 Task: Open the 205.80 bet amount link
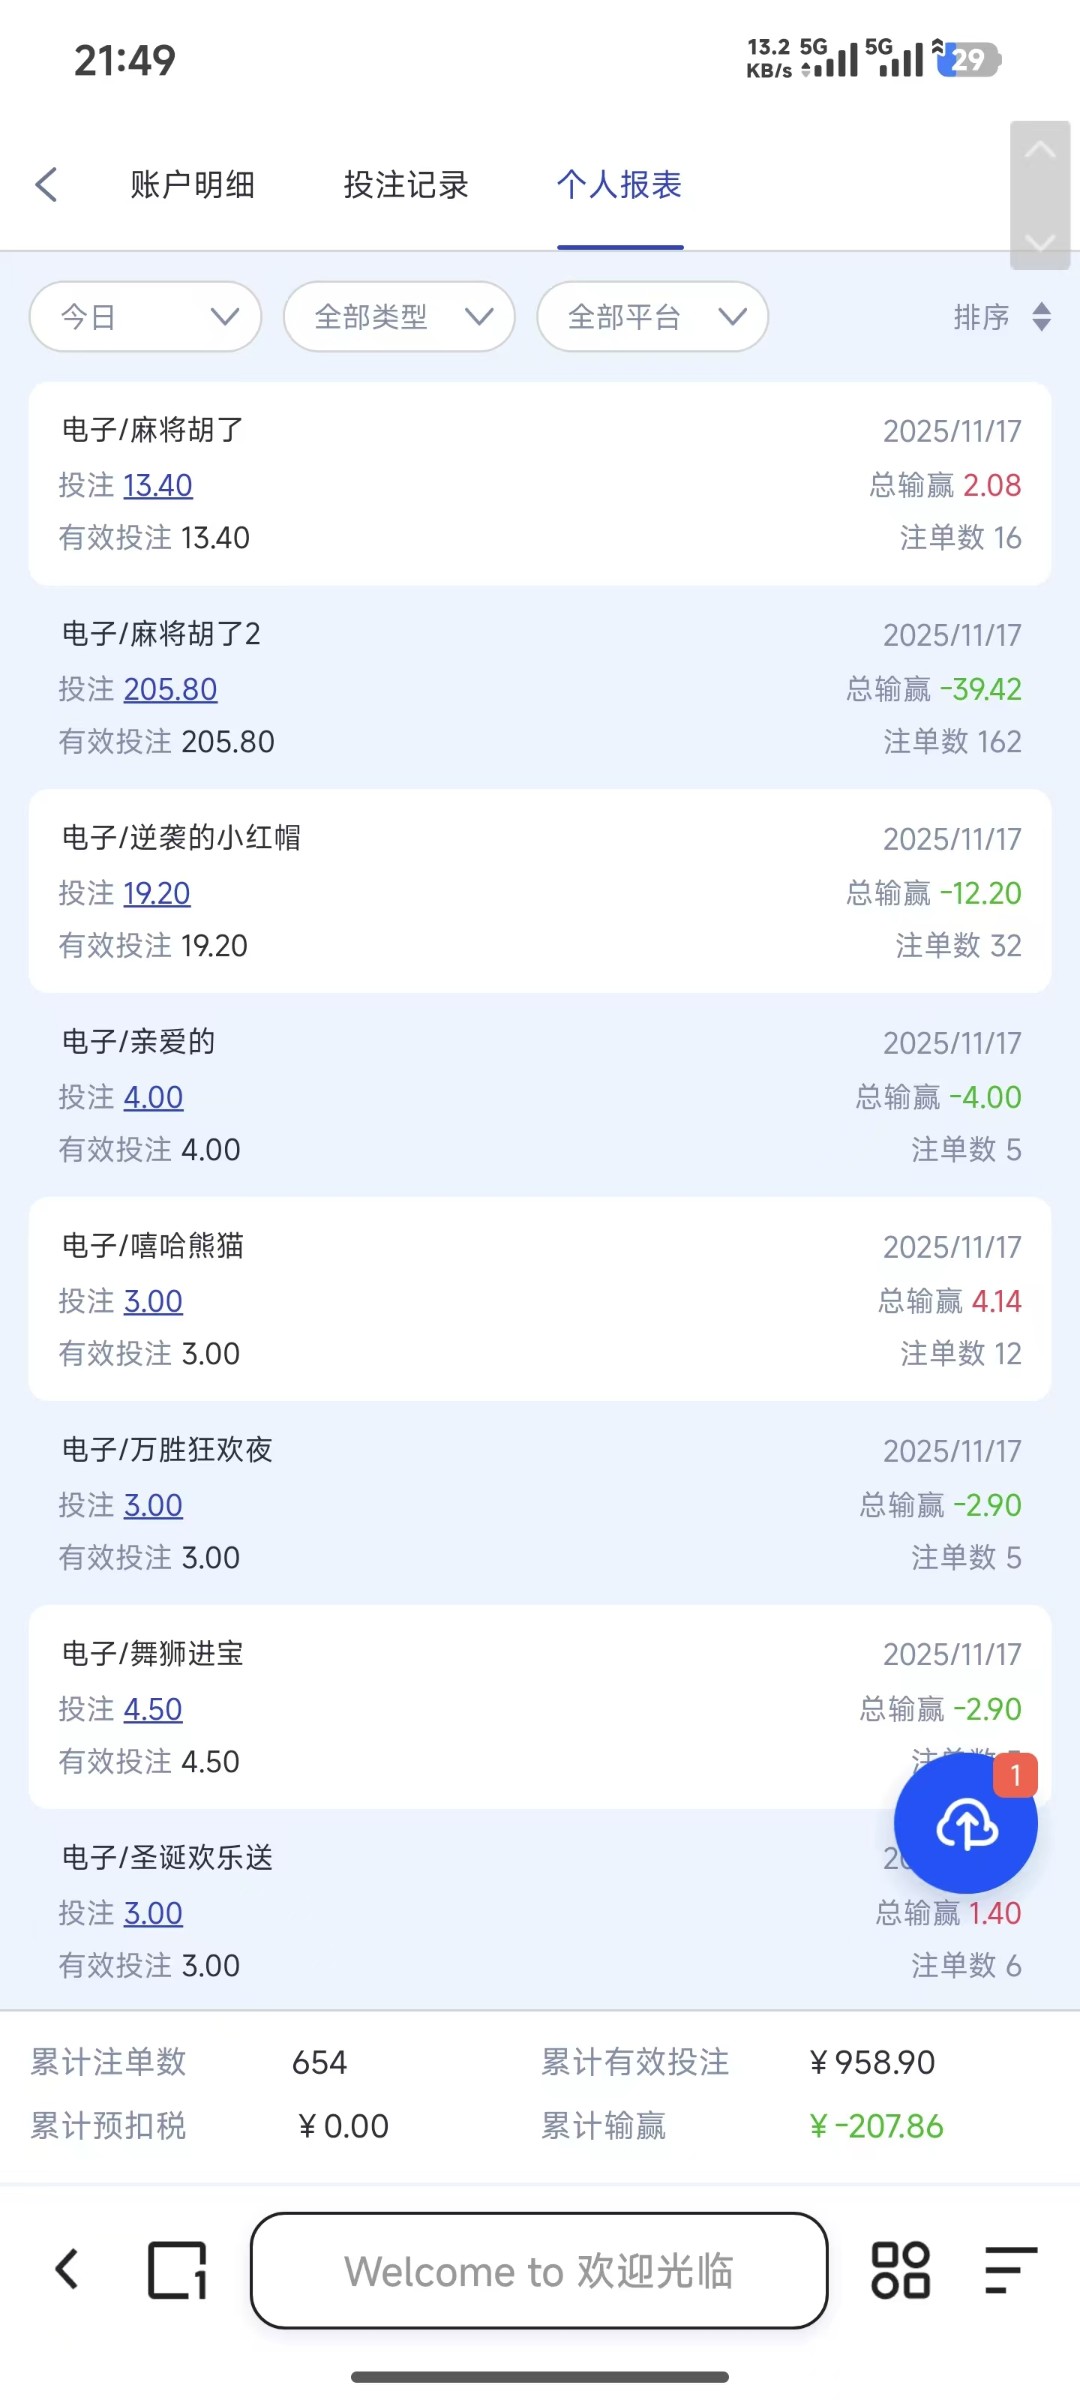(x=170, y=690)
